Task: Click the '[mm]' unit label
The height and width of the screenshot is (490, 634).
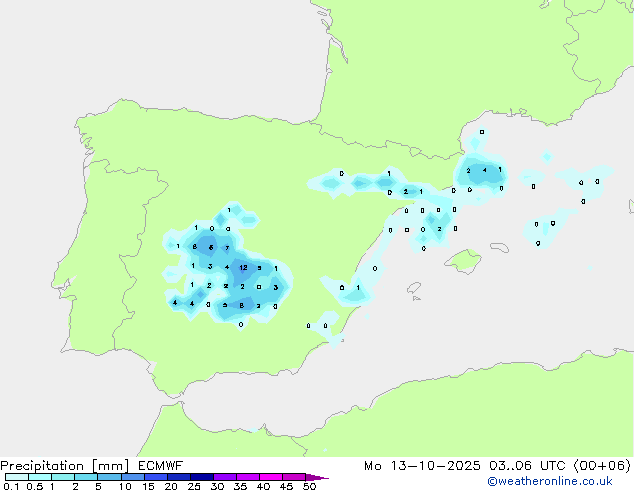Action: click(110, 466)
